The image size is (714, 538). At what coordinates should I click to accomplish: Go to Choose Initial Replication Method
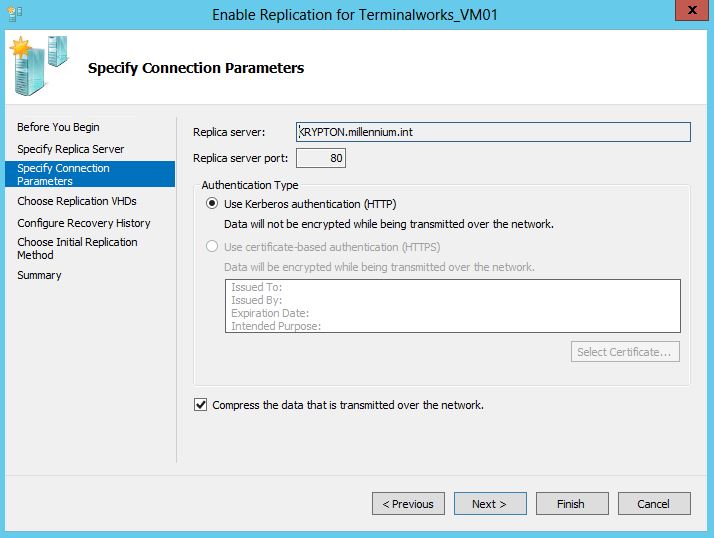click(77, 248)
